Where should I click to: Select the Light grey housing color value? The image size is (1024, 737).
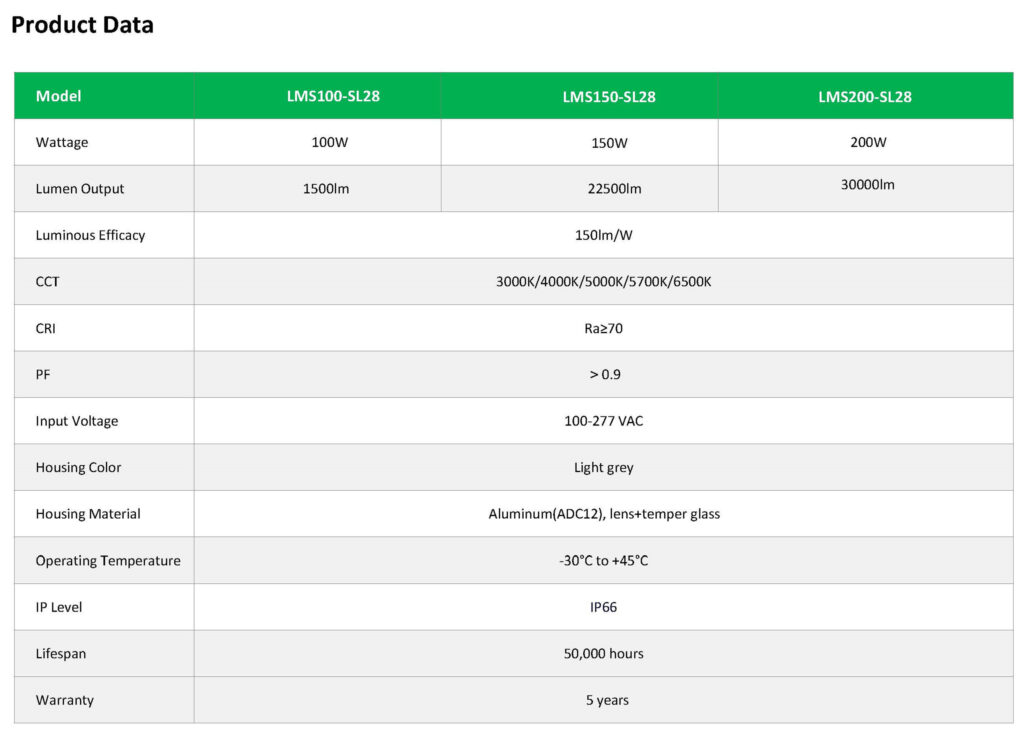pos(604,467)
